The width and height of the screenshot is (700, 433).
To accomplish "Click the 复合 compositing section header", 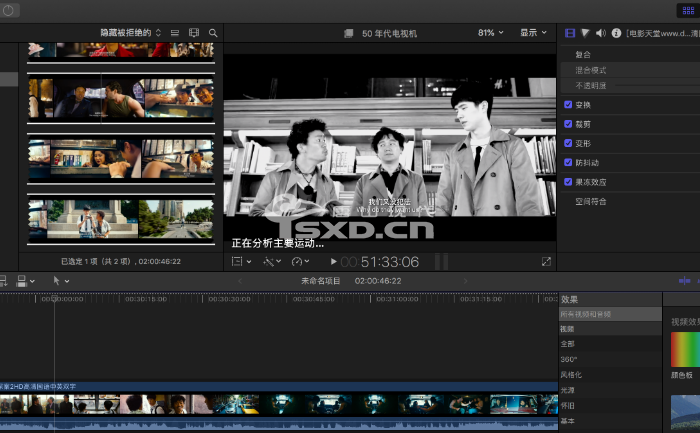I will click(x=583, y=54).
